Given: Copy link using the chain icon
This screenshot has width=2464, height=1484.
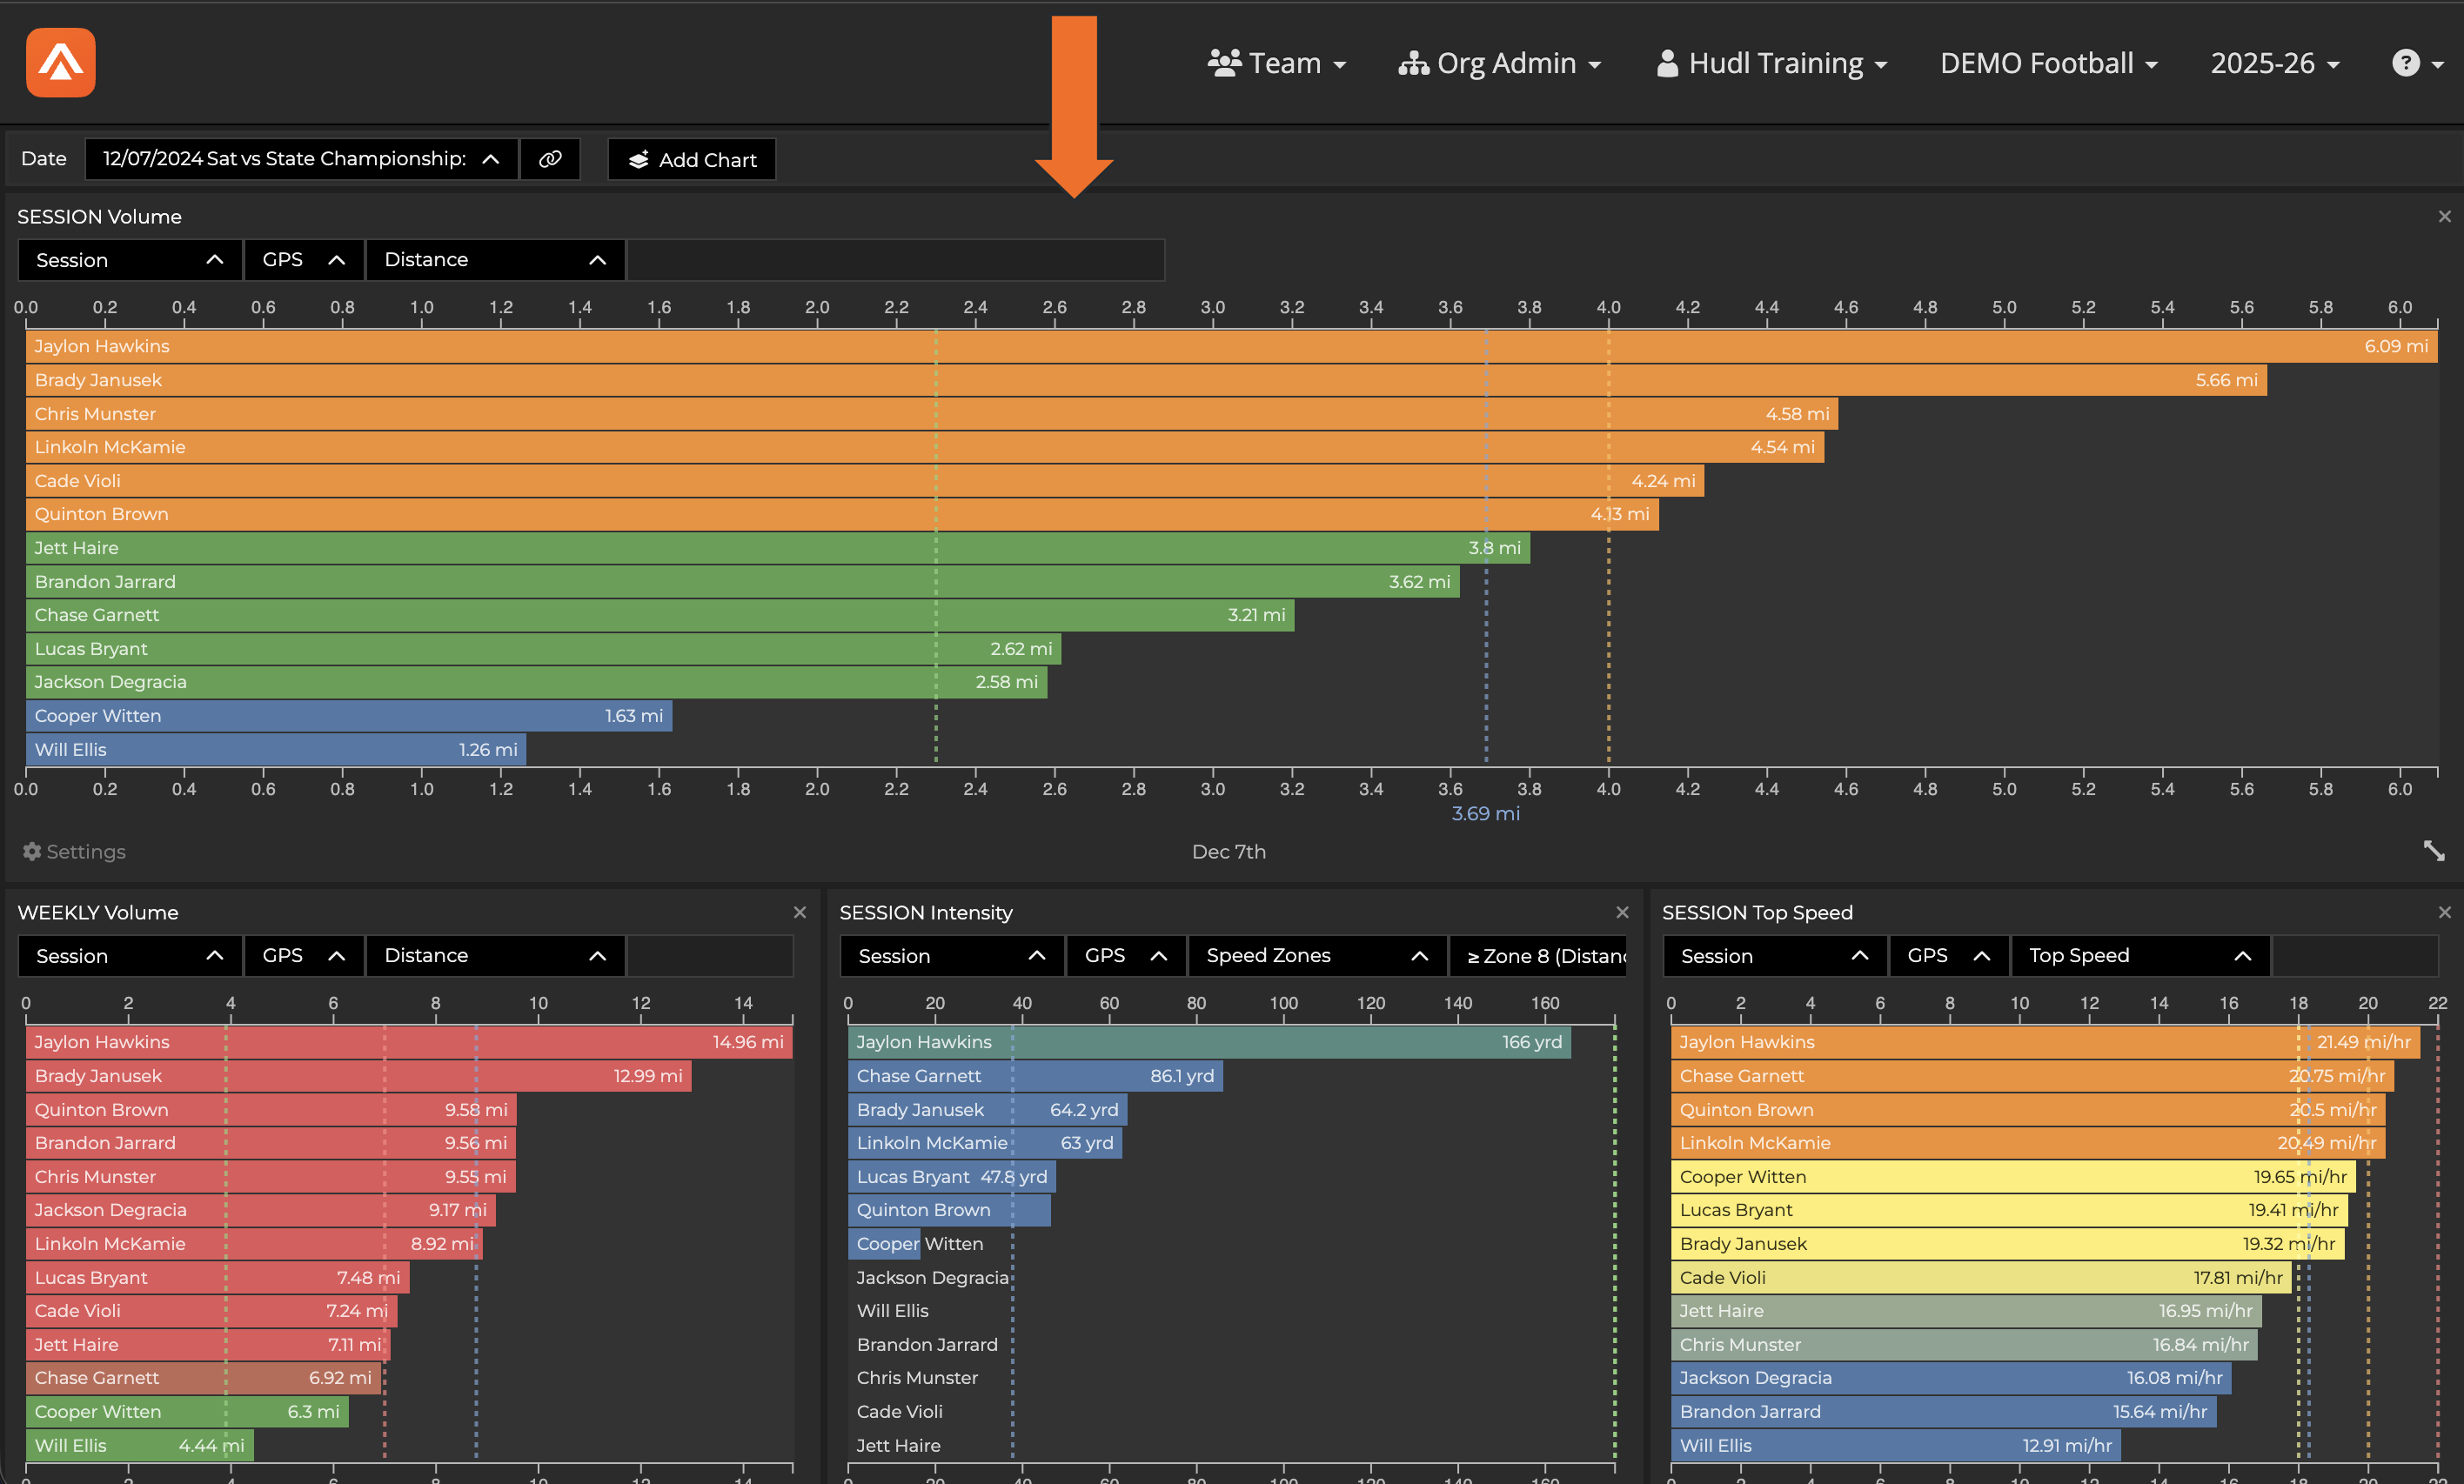Looking at the screenshot, I should (550, 159).
